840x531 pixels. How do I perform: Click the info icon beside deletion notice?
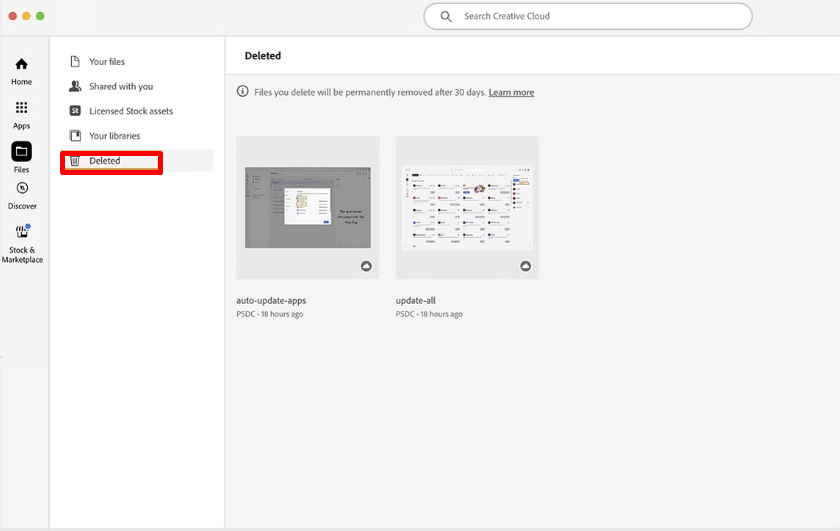243,92
